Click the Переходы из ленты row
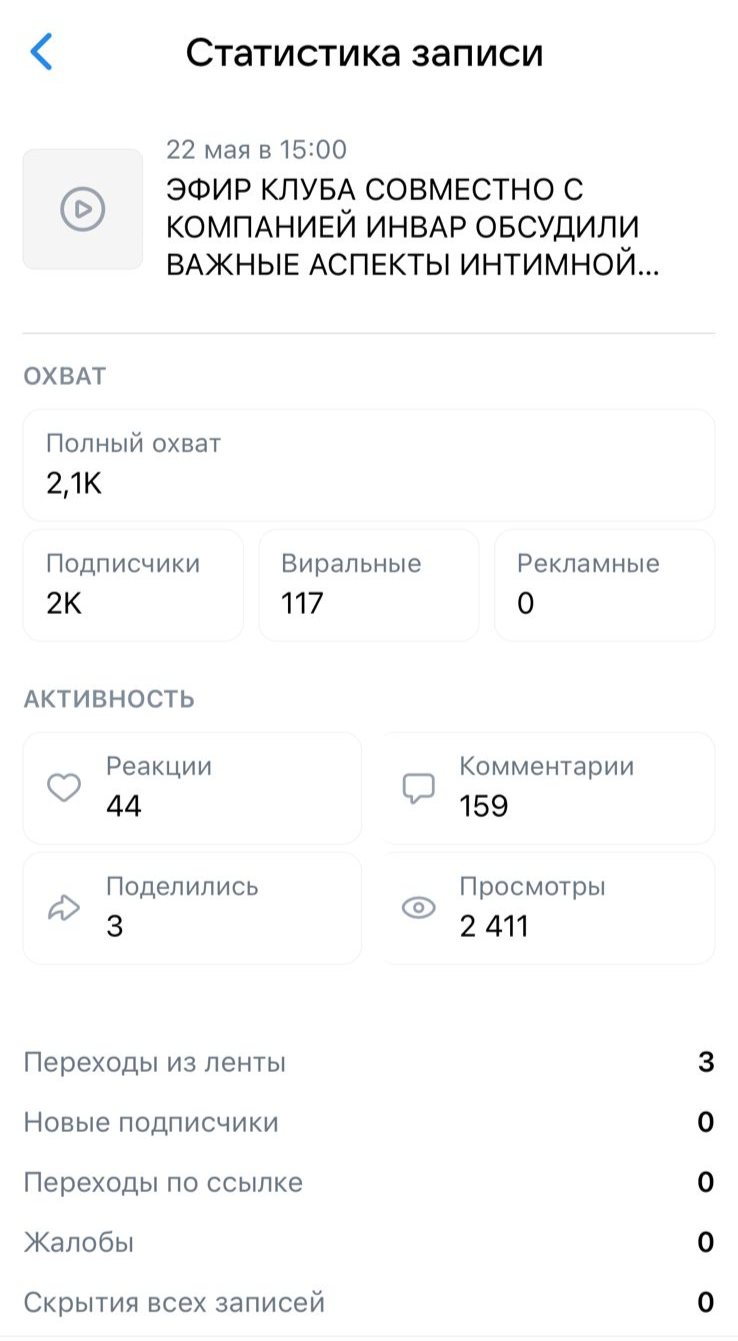Image resolution: width=738 pixels, height=1341 pixels. 368,1062
